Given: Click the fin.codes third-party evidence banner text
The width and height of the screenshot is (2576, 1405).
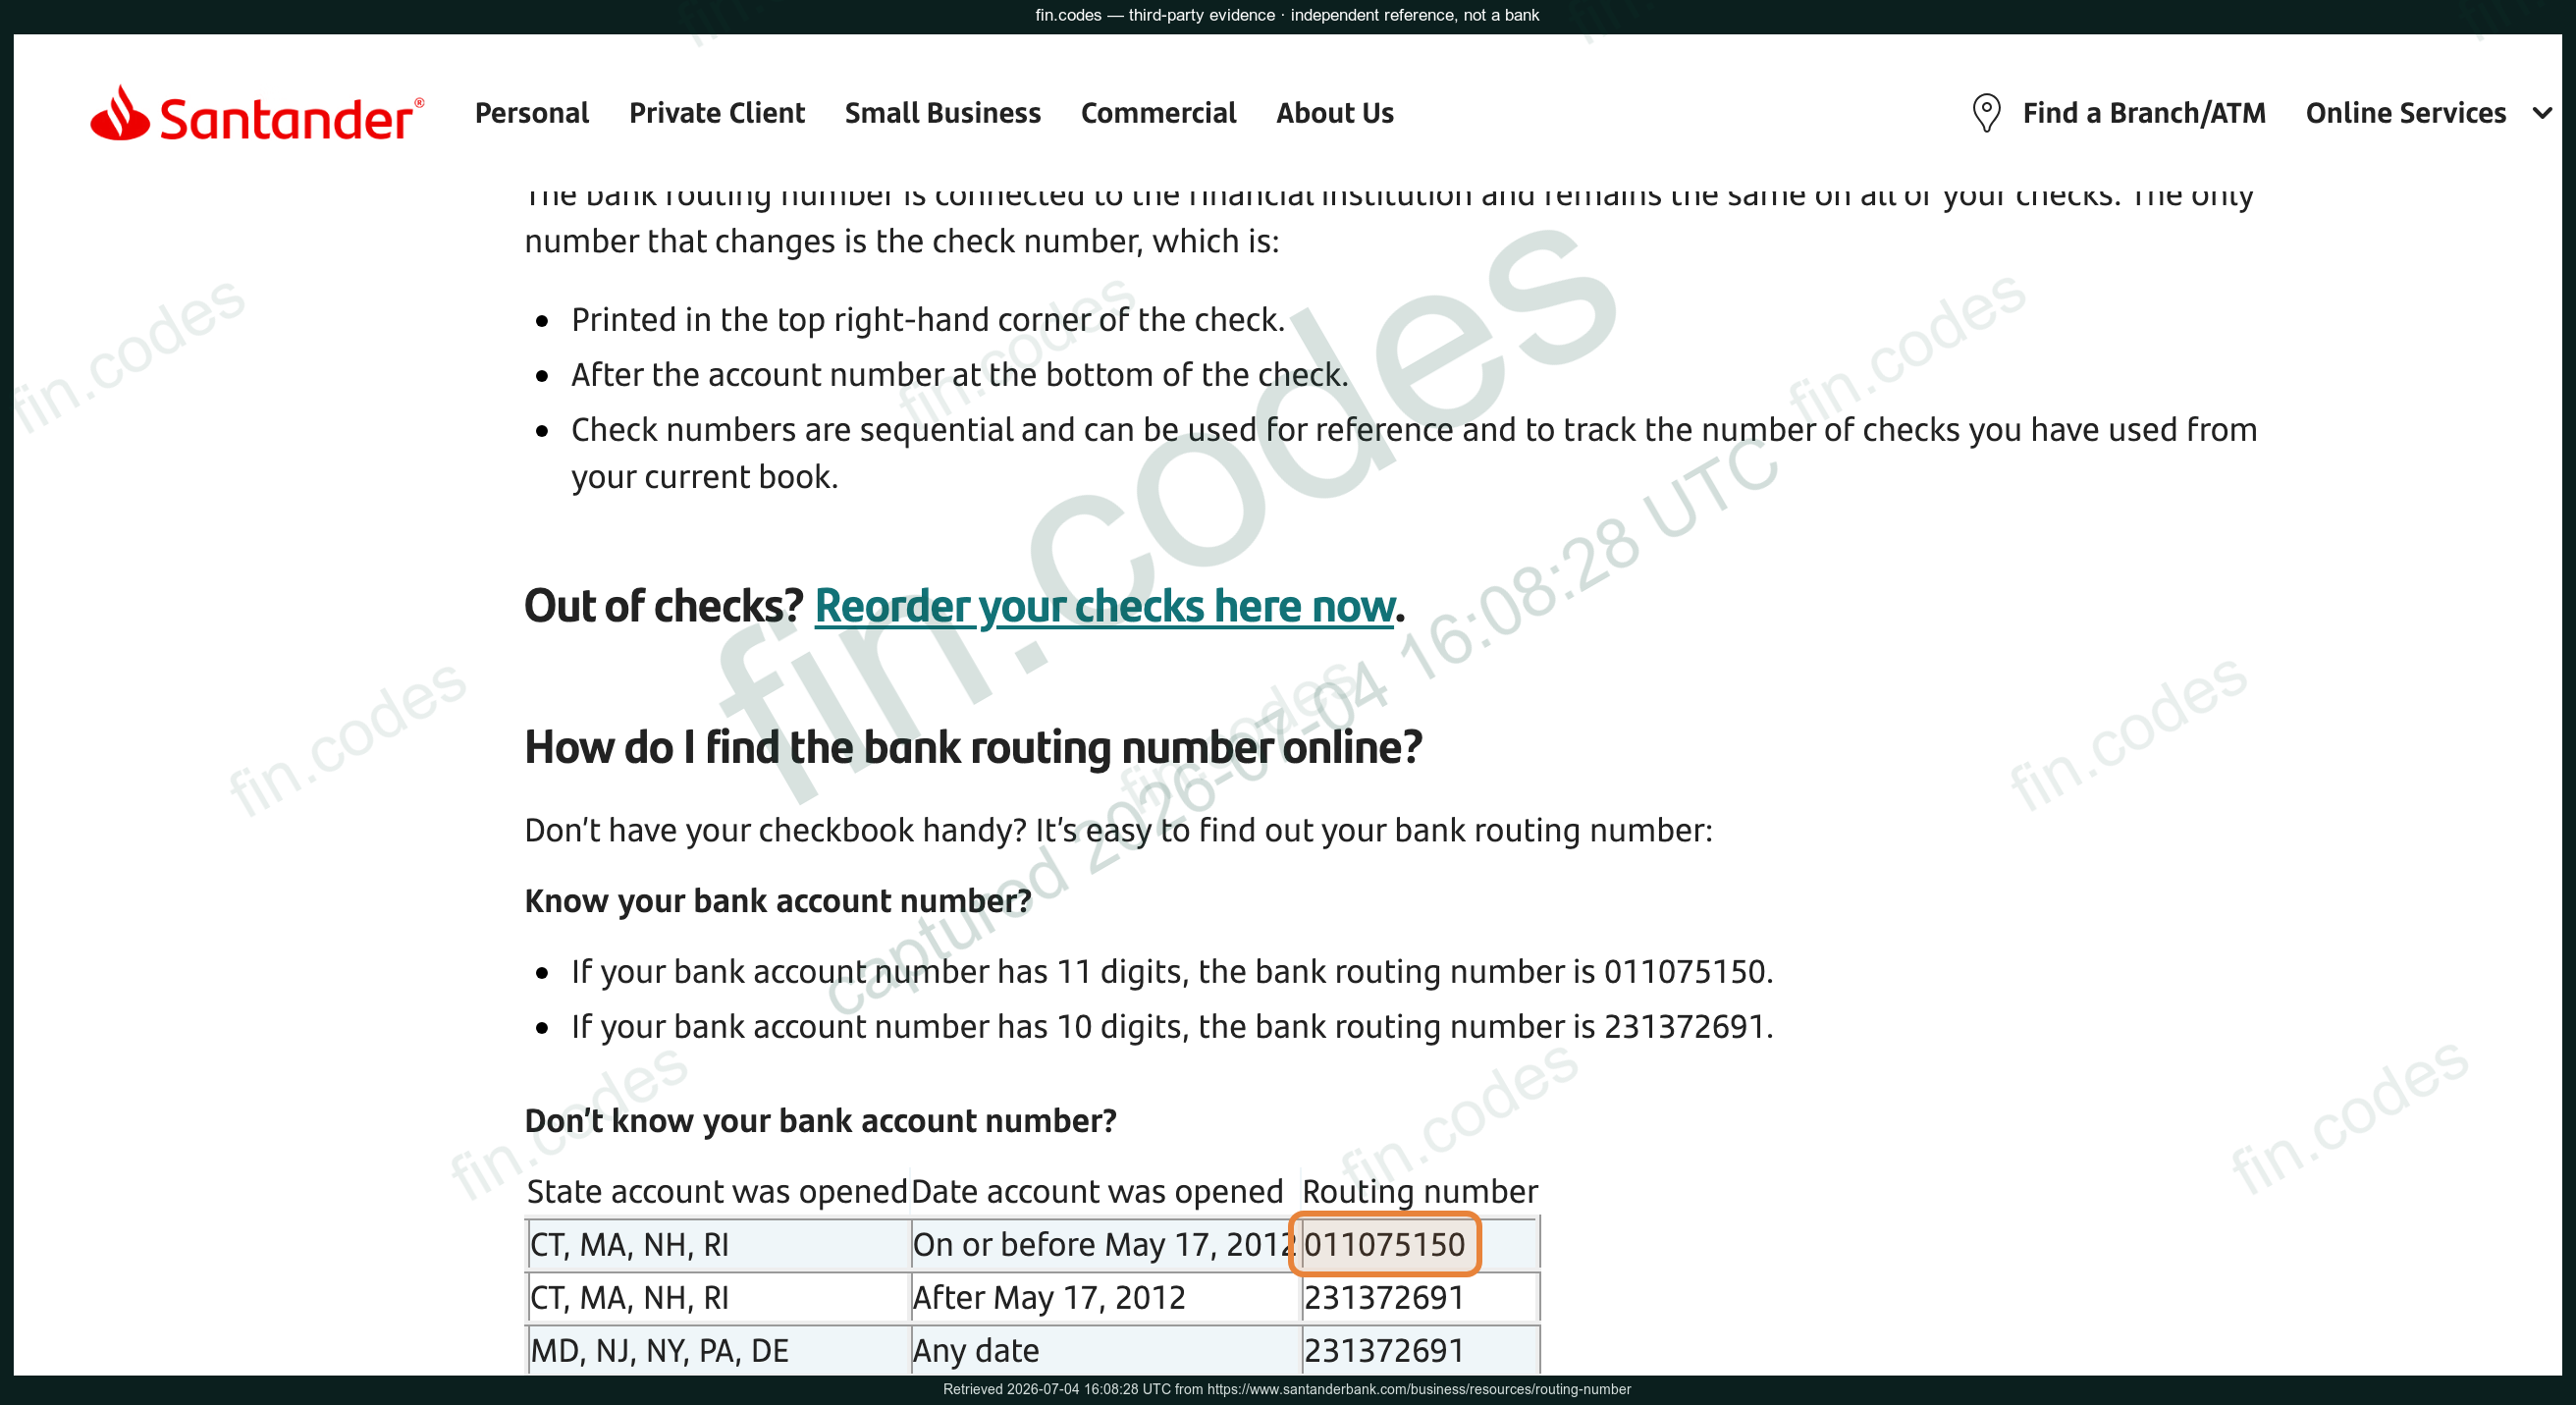Looking at the screenshot, I should click(1287, 15).
